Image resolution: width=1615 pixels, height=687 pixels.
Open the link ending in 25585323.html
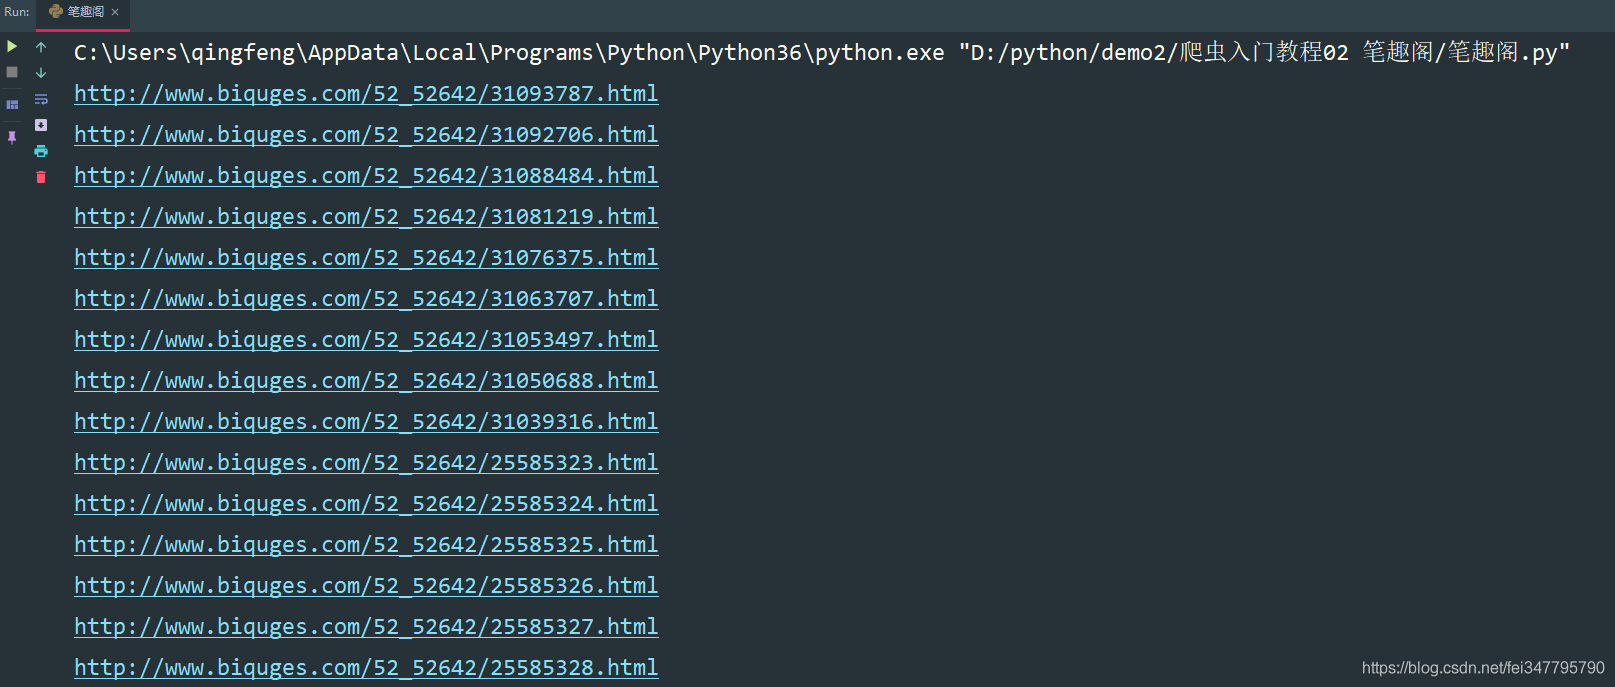point(366,463)
